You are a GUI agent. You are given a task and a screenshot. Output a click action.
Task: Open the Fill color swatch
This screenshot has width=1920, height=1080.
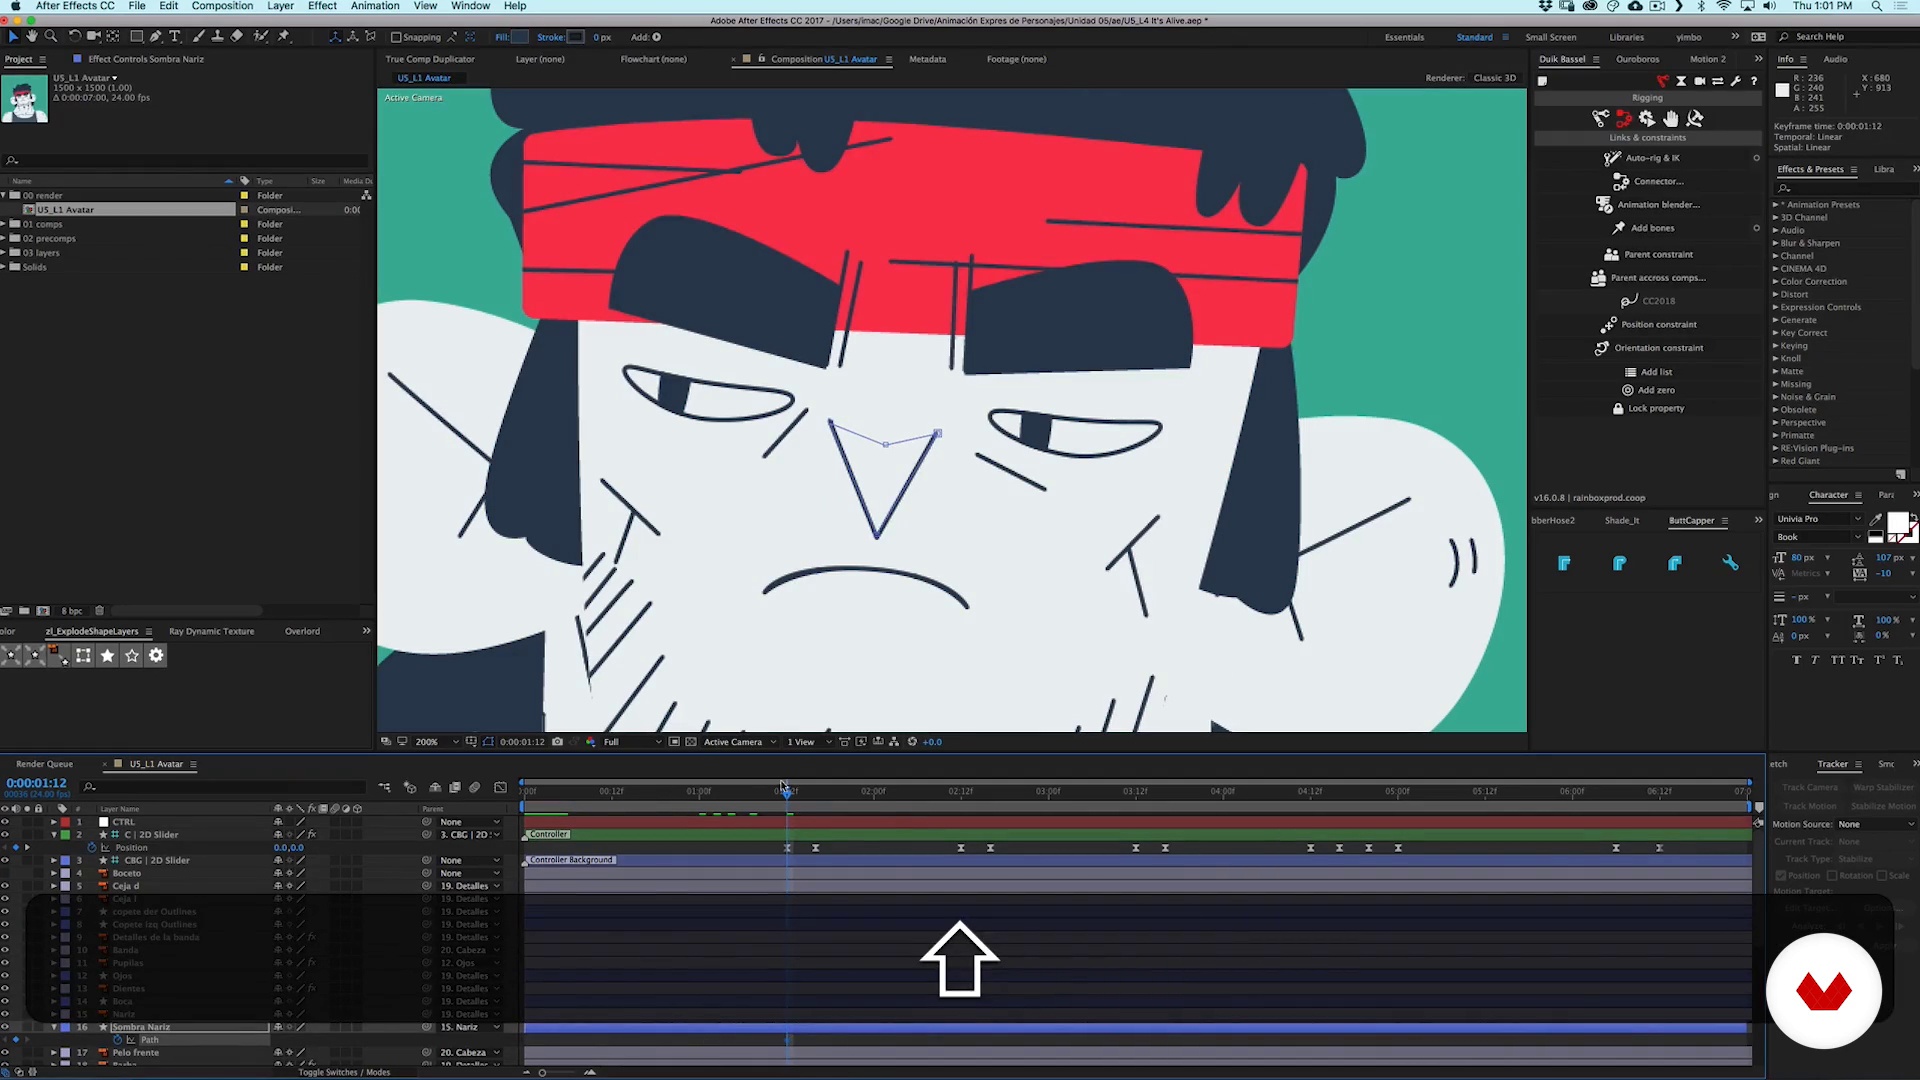[519, 37]
